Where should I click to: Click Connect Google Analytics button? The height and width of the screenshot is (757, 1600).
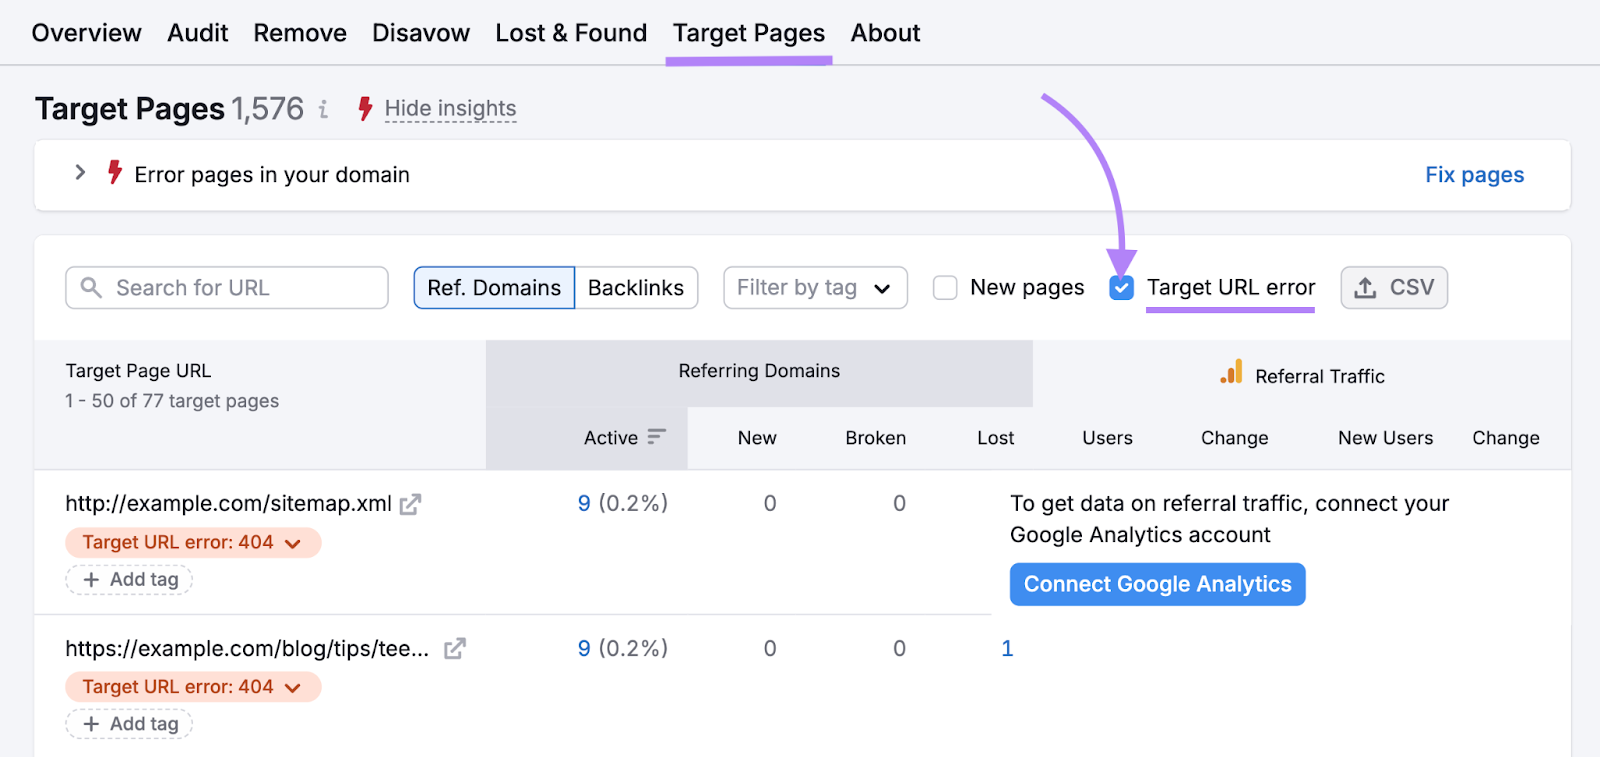(x=1157, y=584)
